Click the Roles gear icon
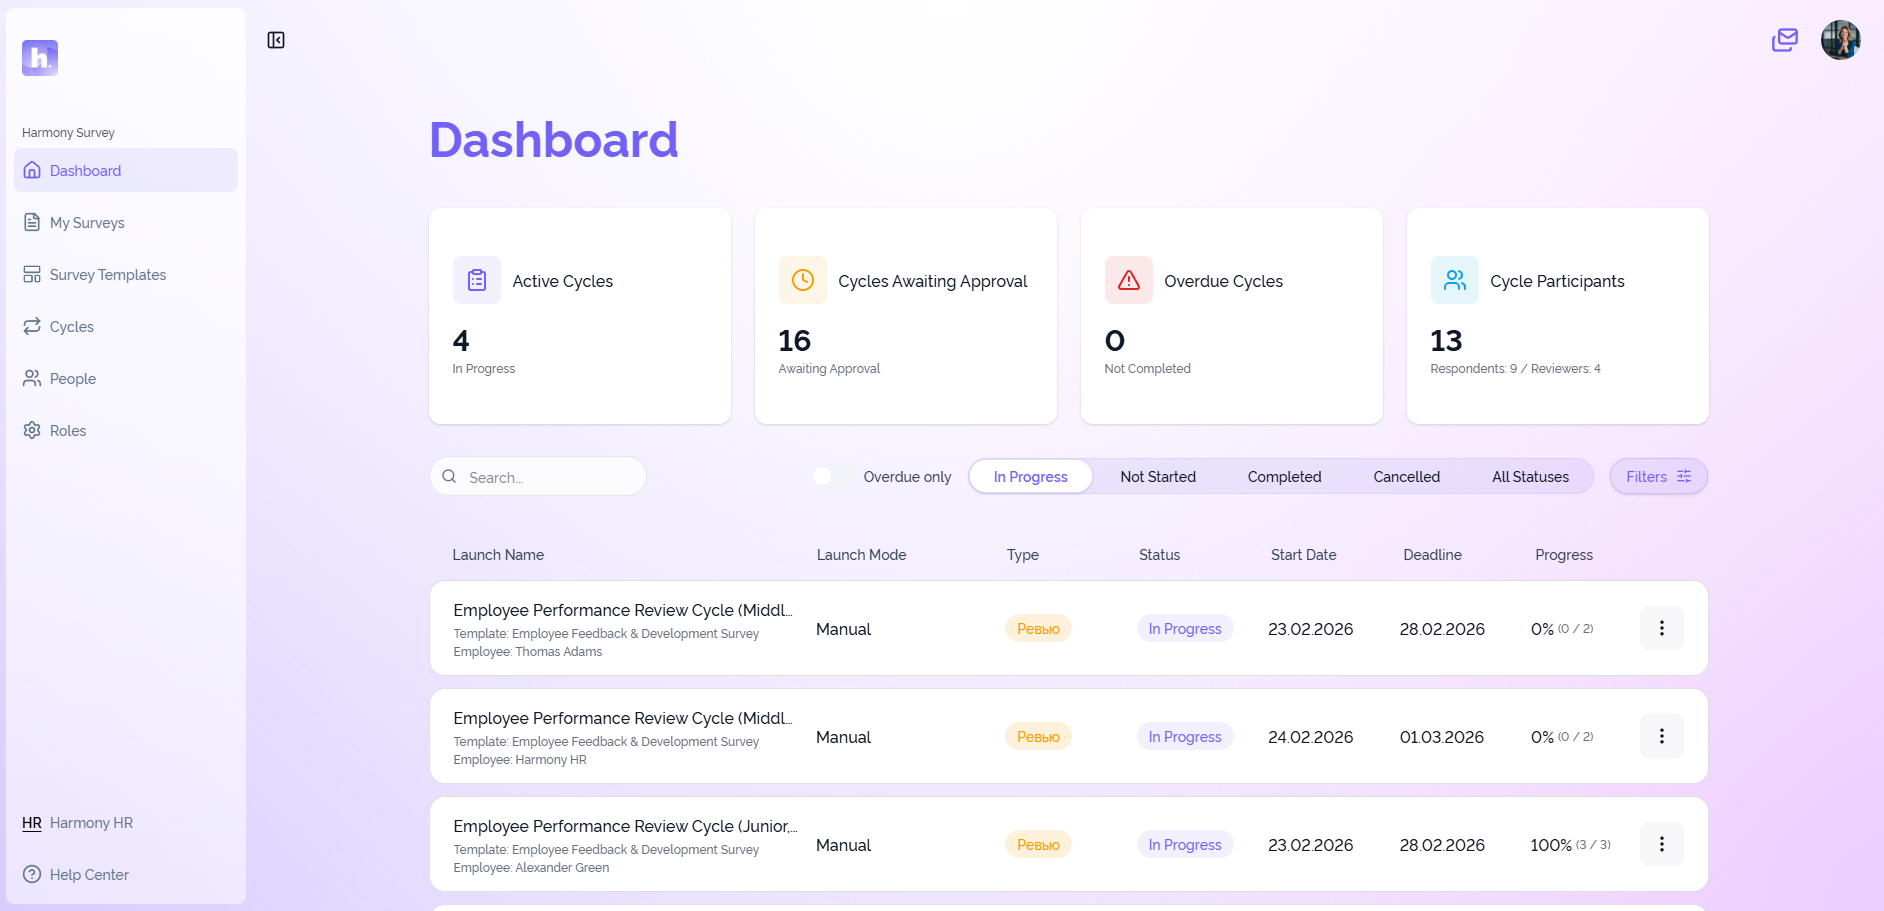 click(32, 430)
